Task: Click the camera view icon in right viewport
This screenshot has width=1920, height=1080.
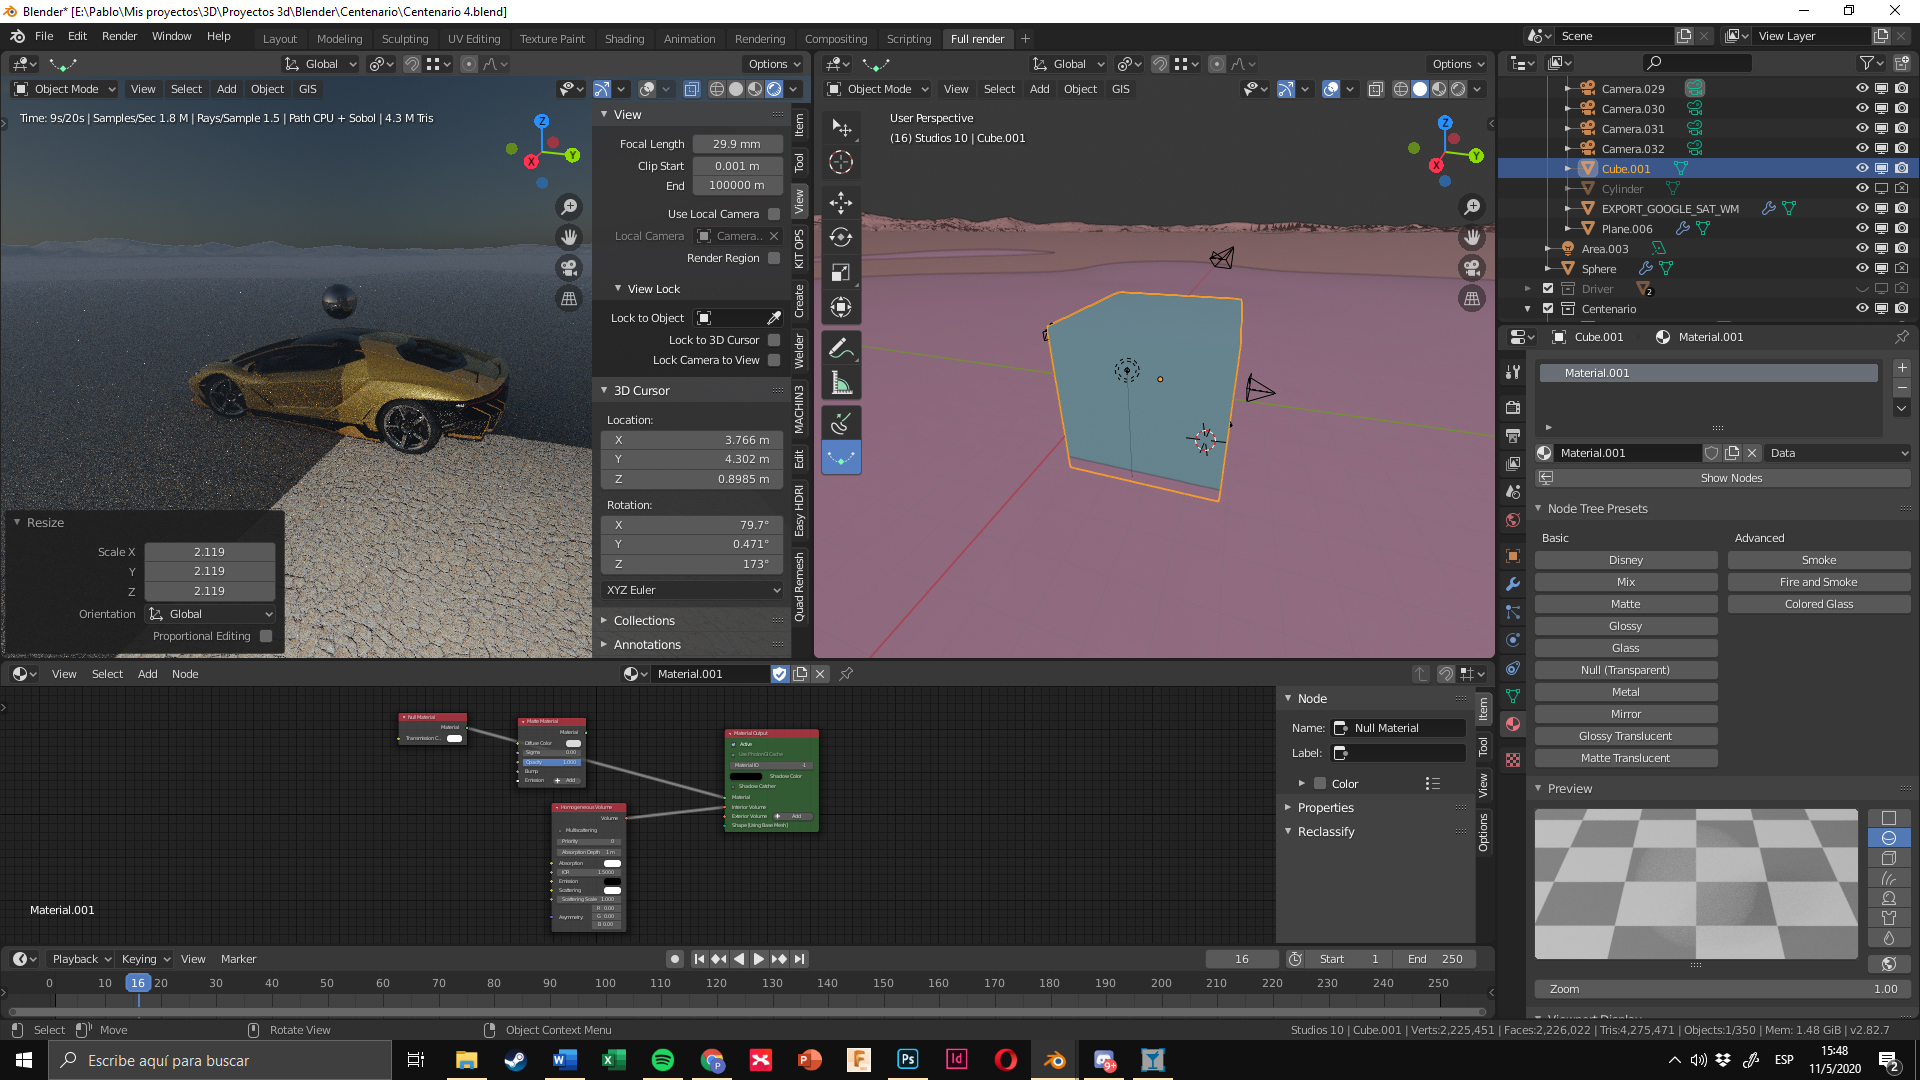Action: [1472, 268]
